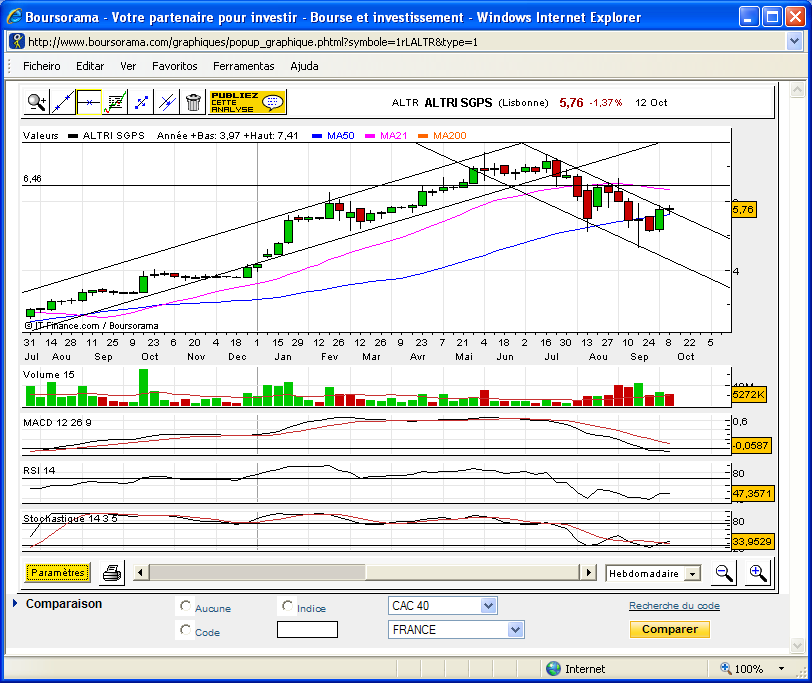Select the trend line drawing tool
The width and height of the screenshot is (812, 683).
63,102
